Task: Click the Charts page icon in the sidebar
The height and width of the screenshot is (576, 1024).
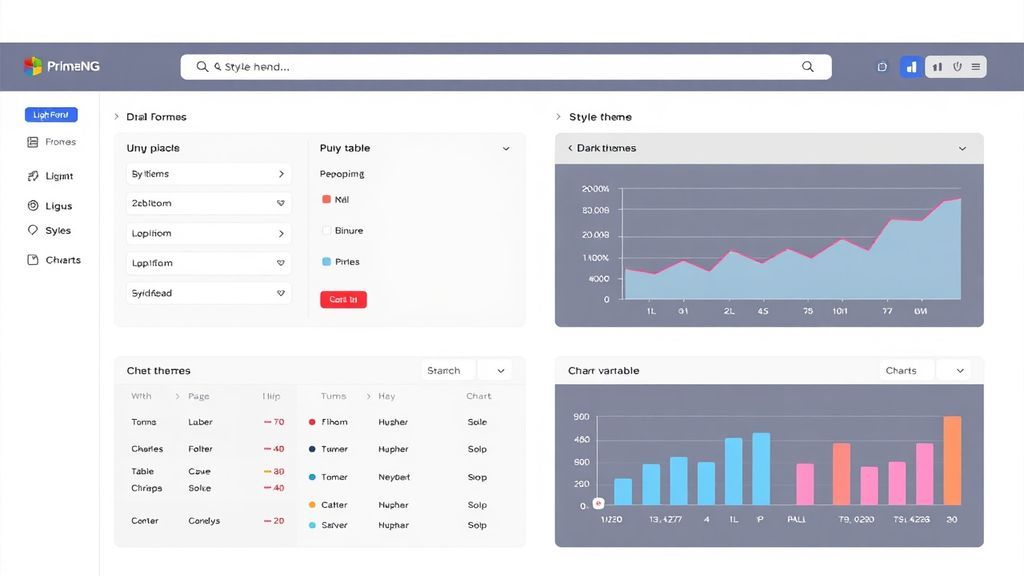Action: tap(33, 260)
